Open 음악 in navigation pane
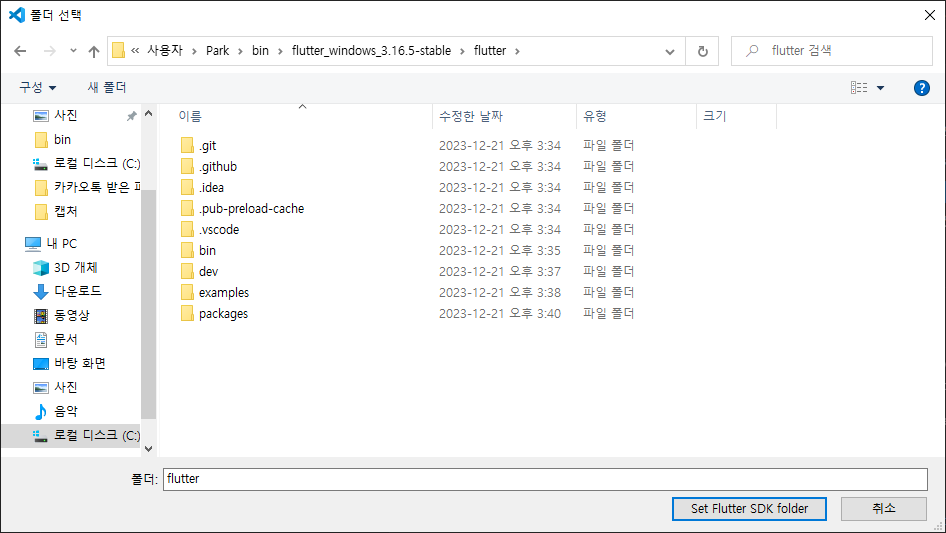 click(x=65, y=411)
